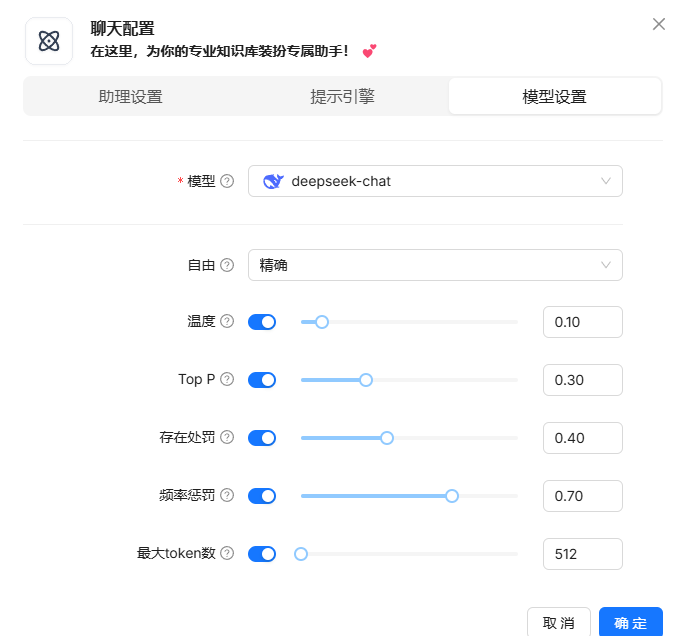Expand the 自由 preset dropdown showing 精确
This screenshot has height=636, width=683.
435,265
